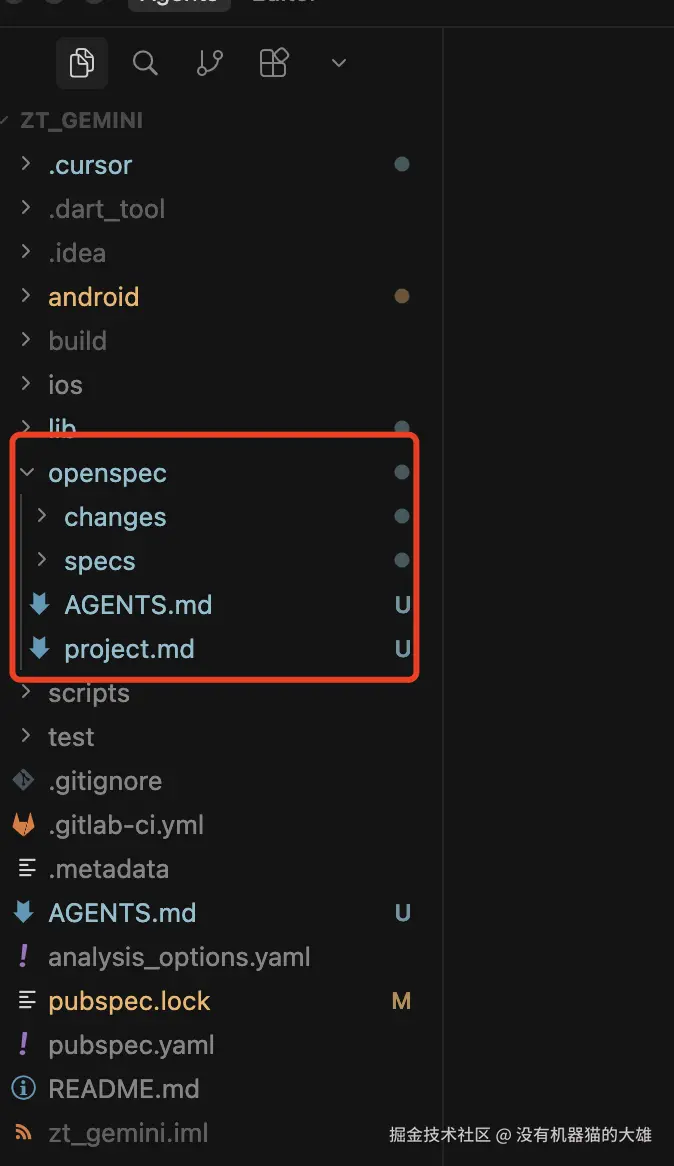Collapse the ZT_GEMINI workspace root
The image size is (674, 1166).
(x=8, y=120)
